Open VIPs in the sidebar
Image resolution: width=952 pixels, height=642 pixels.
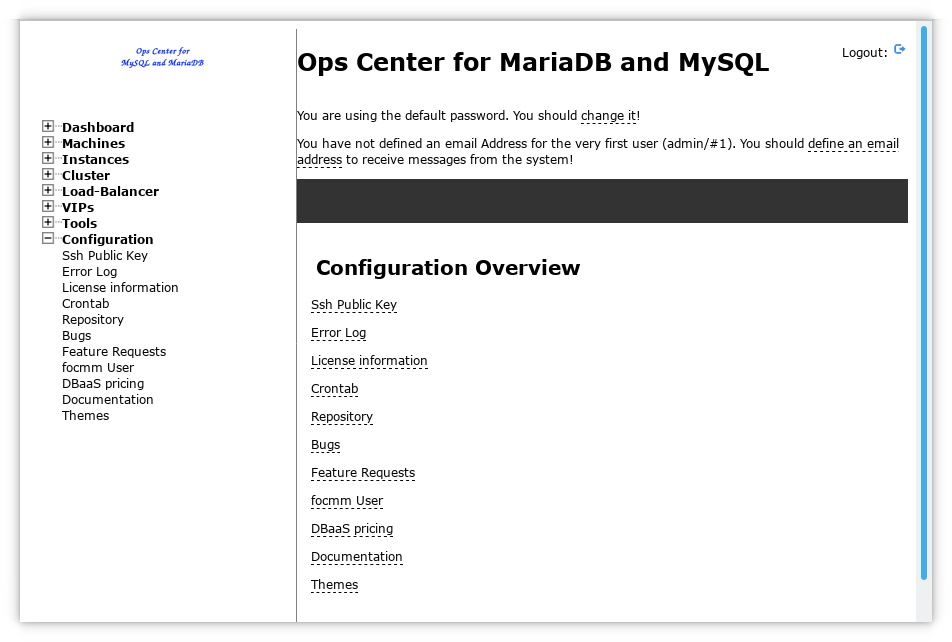point(78,207)
